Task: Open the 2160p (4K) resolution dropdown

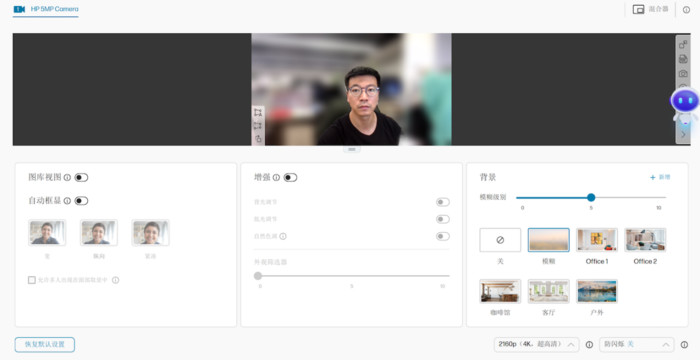Action: pyautogui.click(x=536, y=344)
